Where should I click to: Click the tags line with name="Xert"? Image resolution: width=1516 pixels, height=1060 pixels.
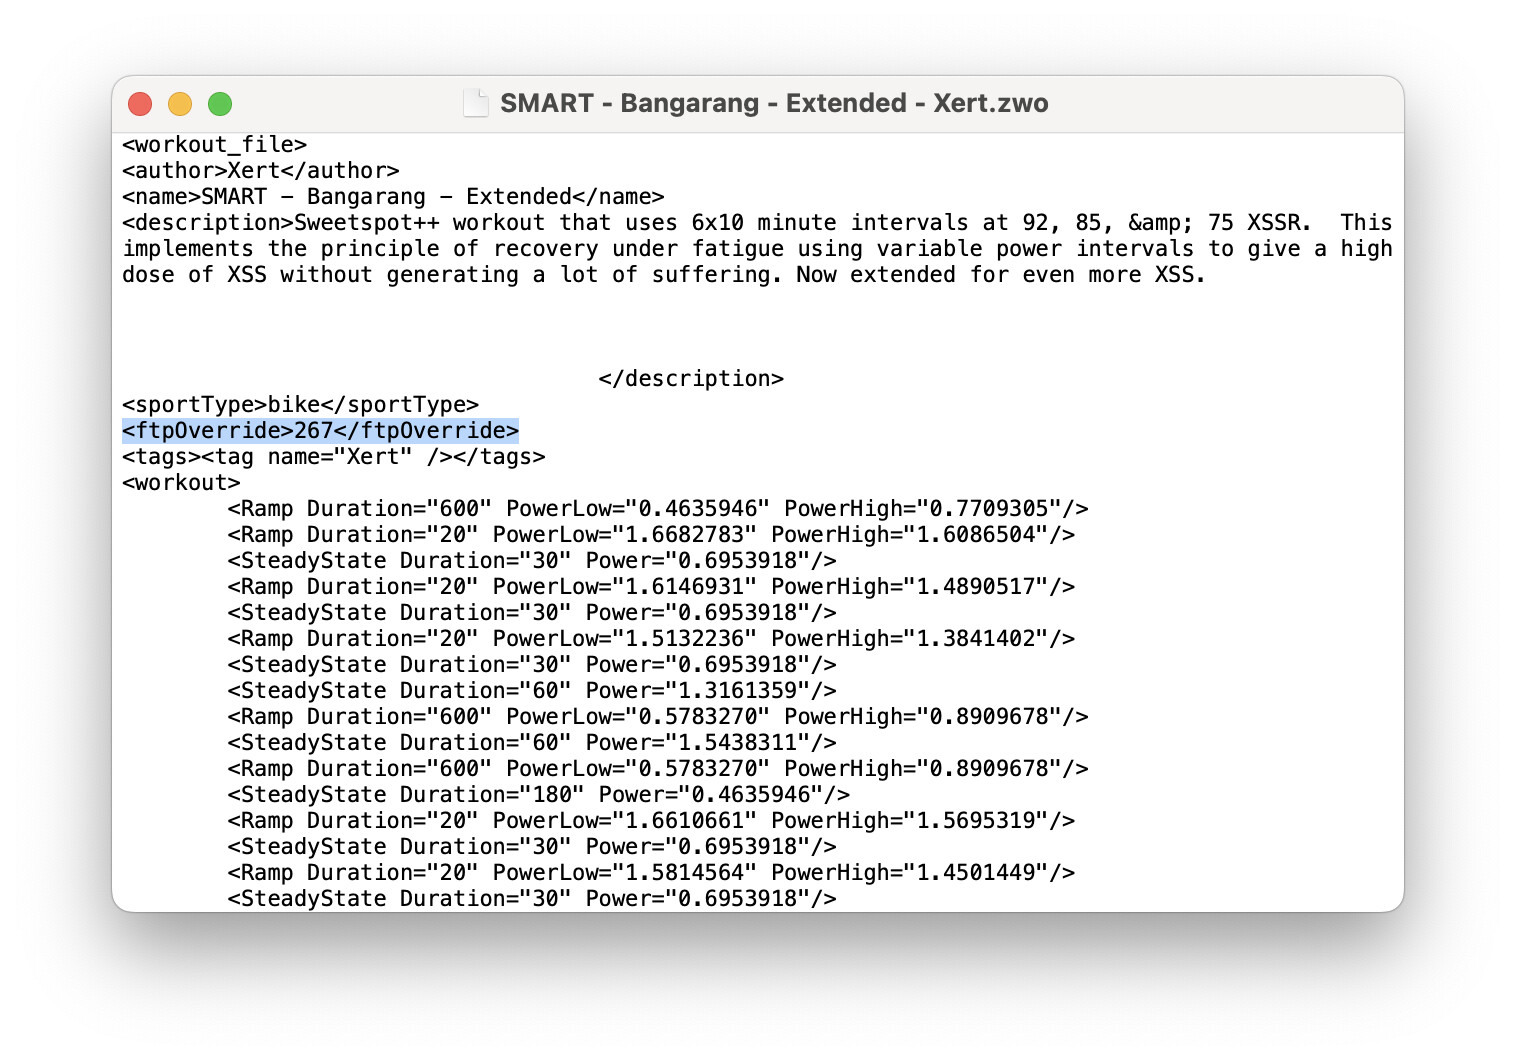pos(333,457)
